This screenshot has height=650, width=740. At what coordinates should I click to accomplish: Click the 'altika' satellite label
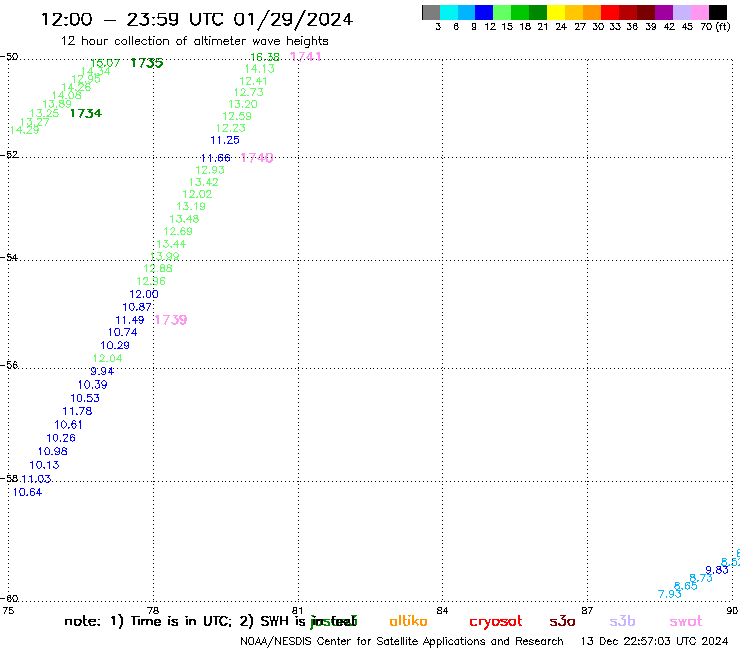point(408,621)
